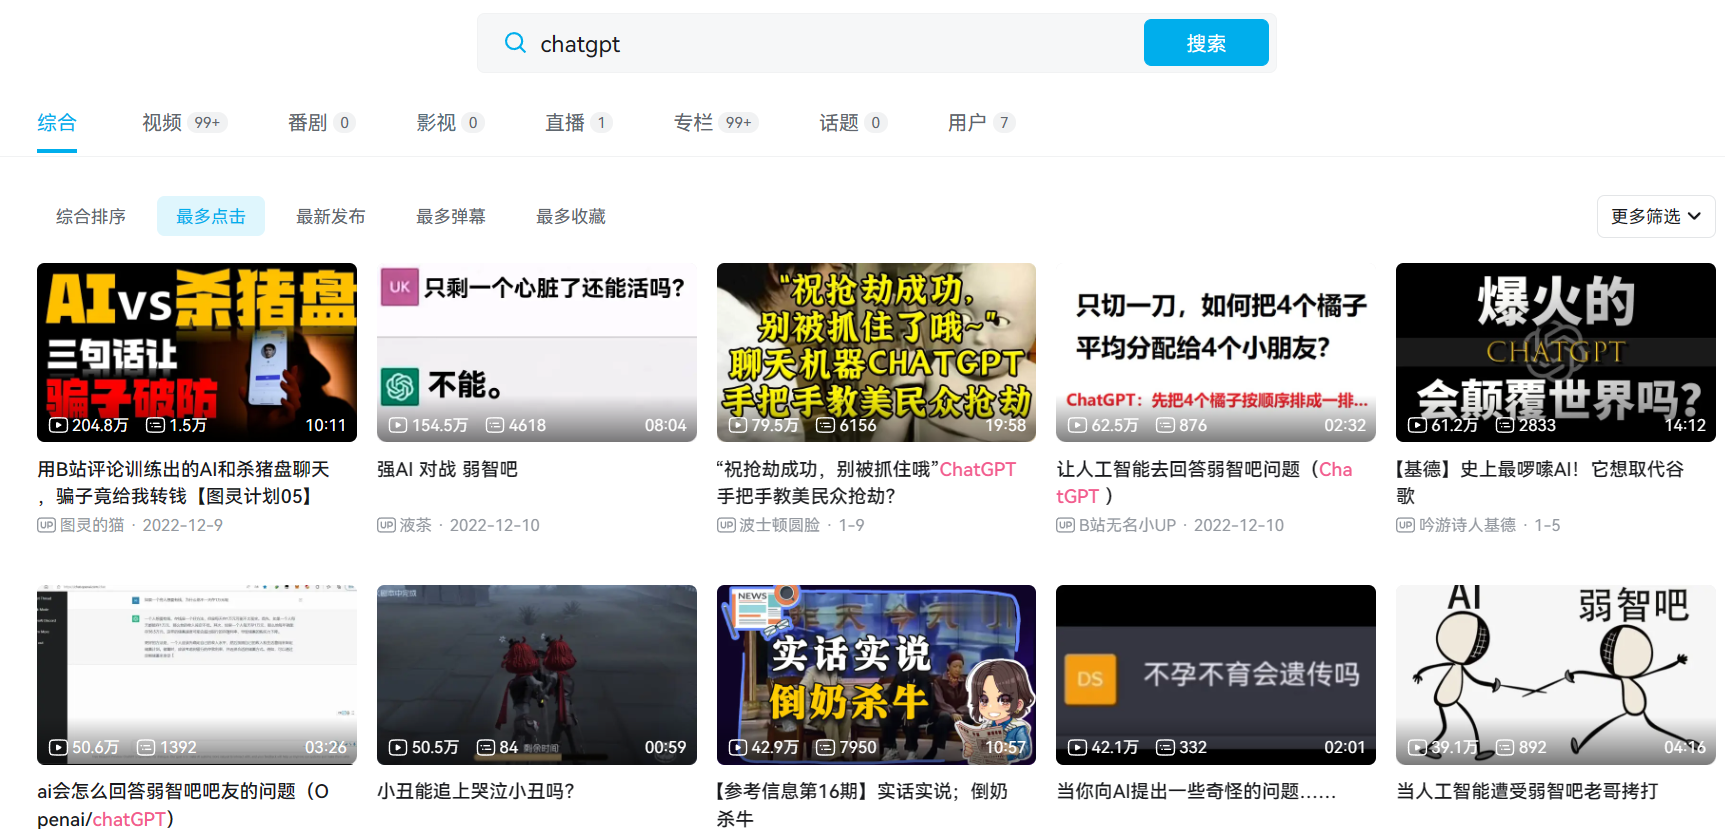Open the 用户 tab
This screenshot has width=1725, height=829.
click(981, 122)
